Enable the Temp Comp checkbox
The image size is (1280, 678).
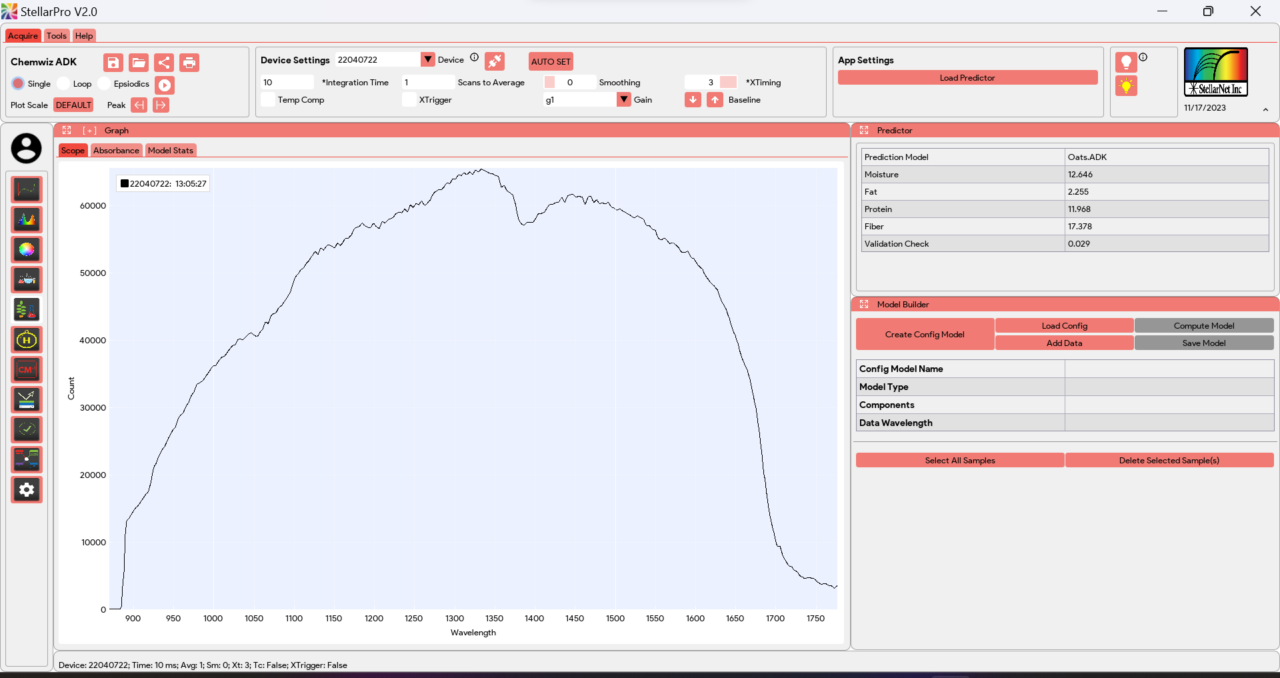[267, 100]
